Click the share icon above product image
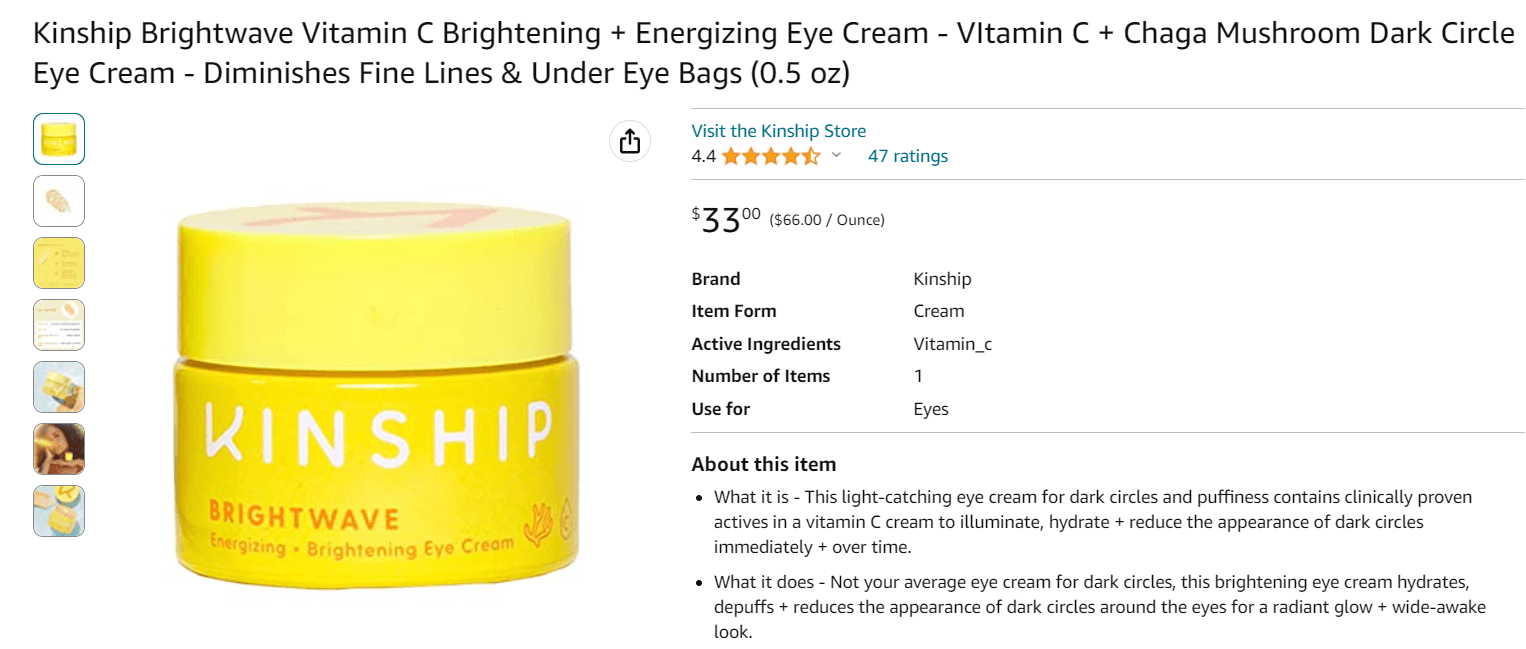 (x=630, y=141)
